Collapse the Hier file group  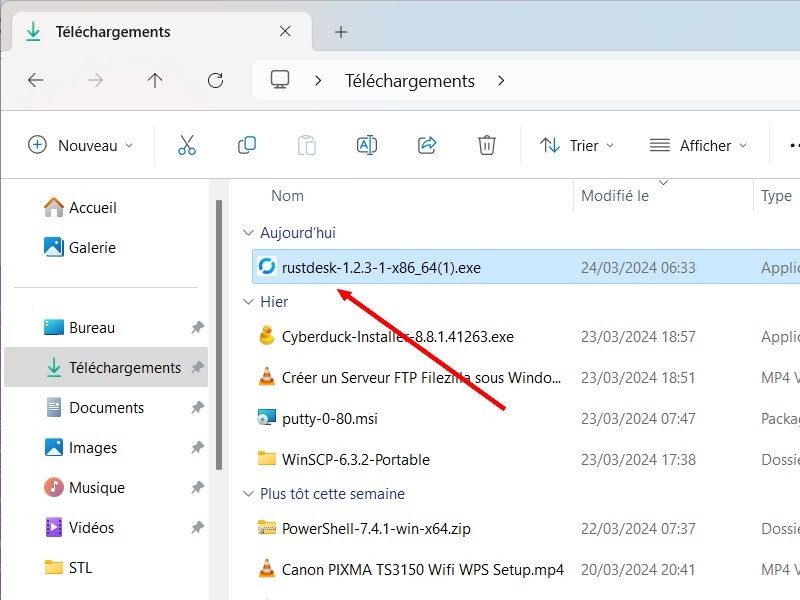tap(248, 302)
